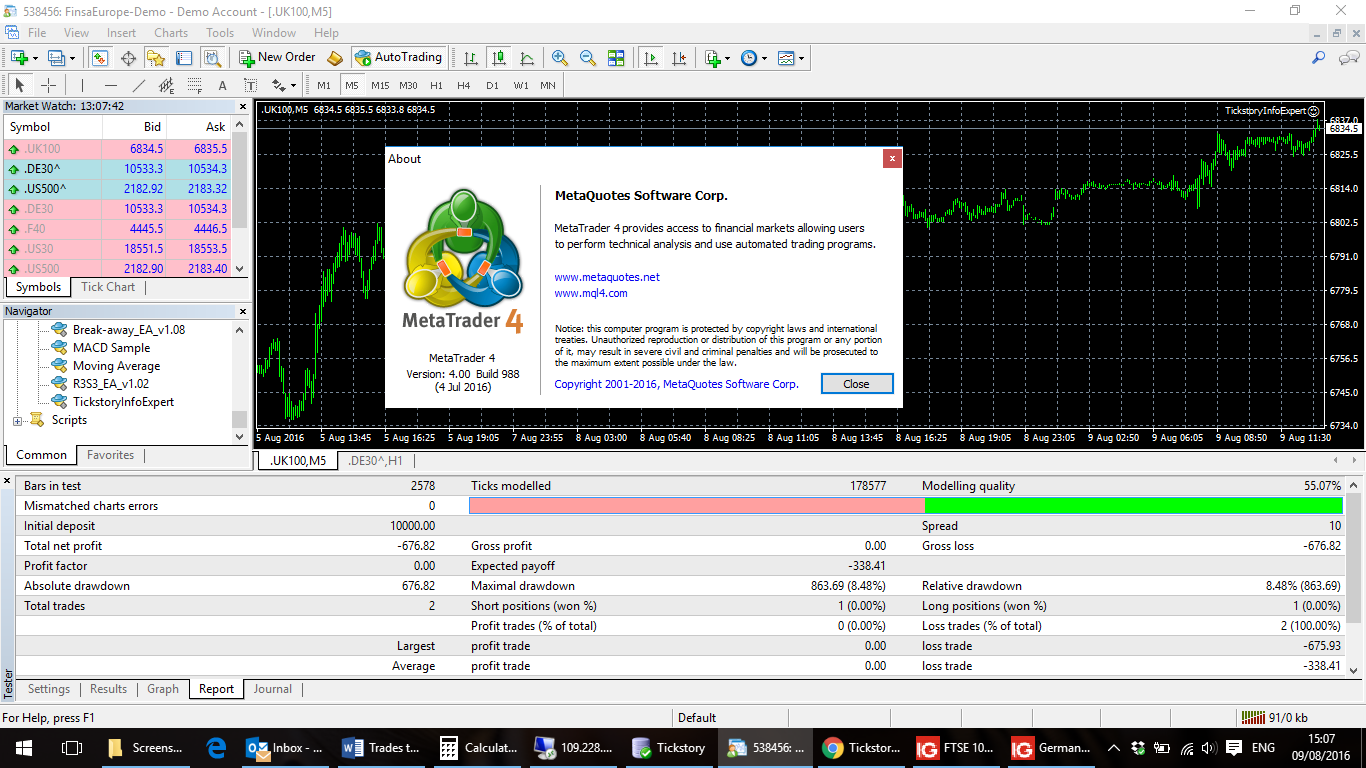Image resolution: width=1366 pixels, height=768 pixels.
Task: Open the Periods clock dropdown
Action: point(754,58)
